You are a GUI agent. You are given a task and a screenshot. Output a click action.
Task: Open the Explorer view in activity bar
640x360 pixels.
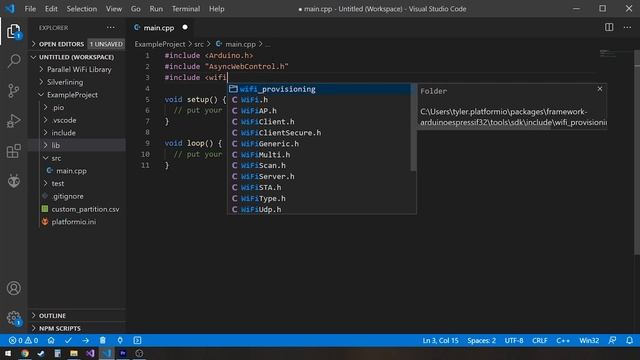tap(13, 31)
